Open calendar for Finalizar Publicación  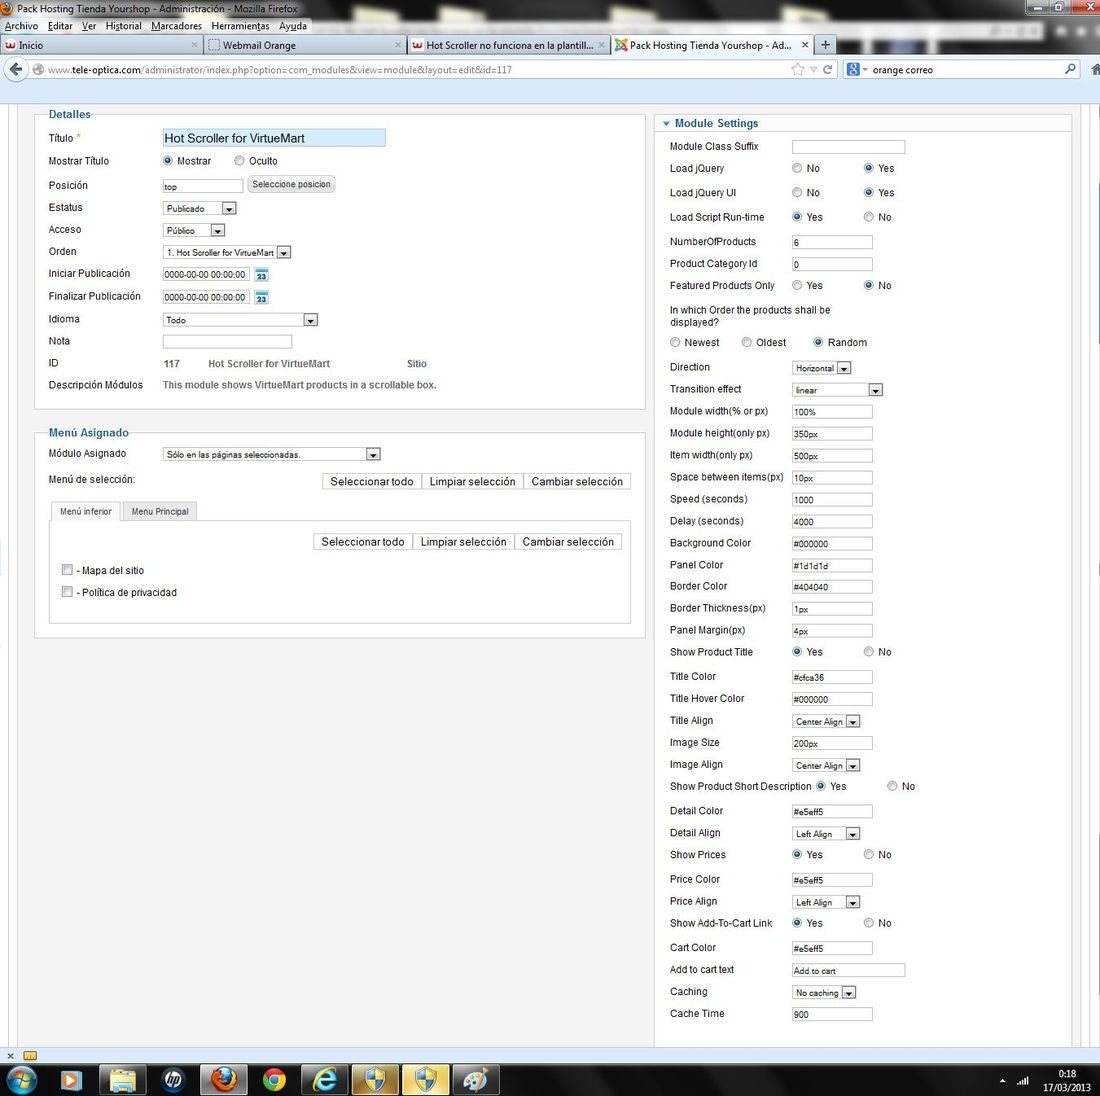[262, 298]
